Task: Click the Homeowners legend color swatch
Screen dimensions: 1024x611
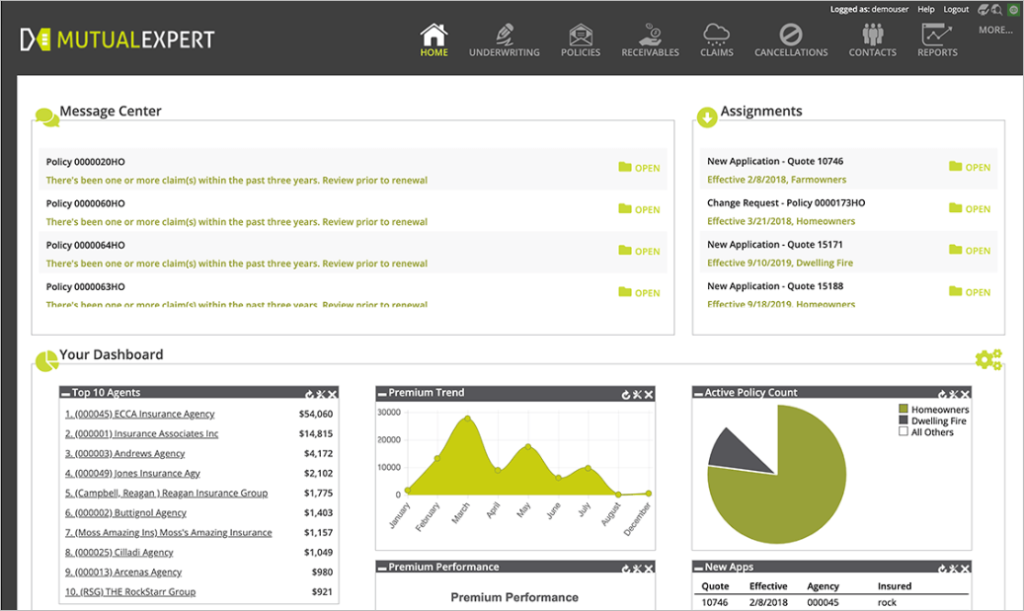Action: (x=903, y=410)
